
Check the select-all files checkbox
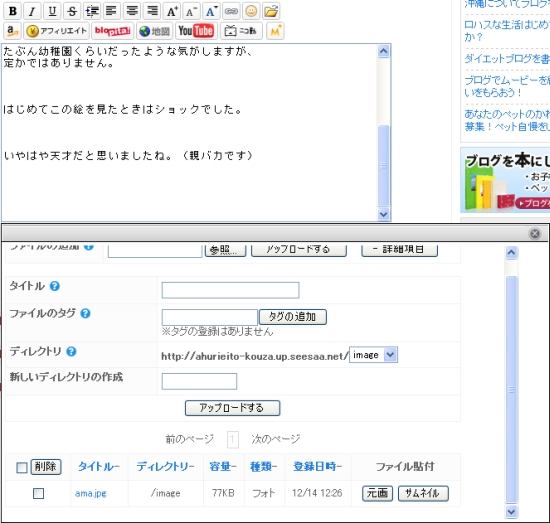(22, 467)
